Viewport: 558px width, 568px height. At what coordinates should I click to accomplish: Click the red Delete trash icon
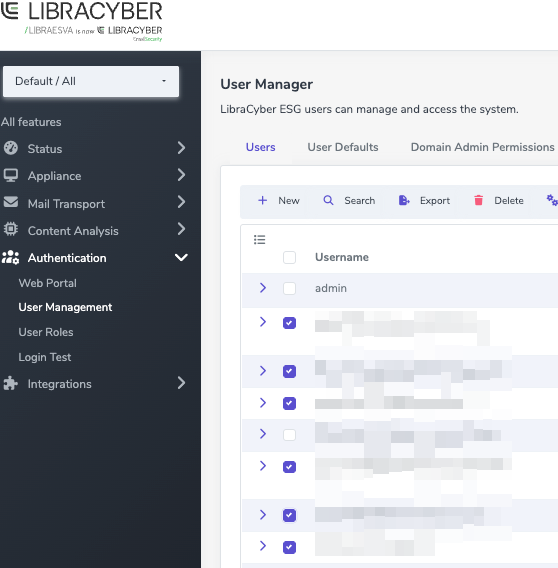point(479,200)
